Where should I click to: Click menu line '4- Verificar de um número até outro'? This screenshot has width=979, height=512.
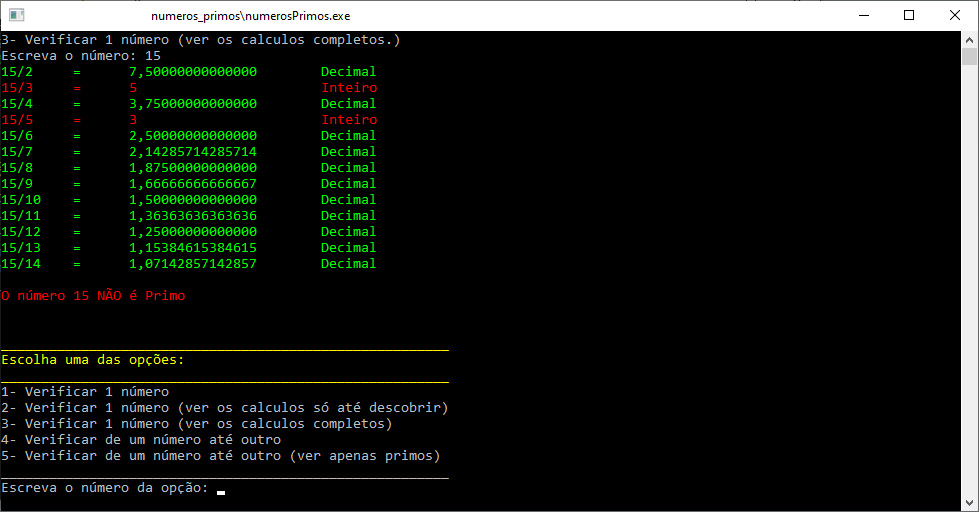click(x=141, y=440)
